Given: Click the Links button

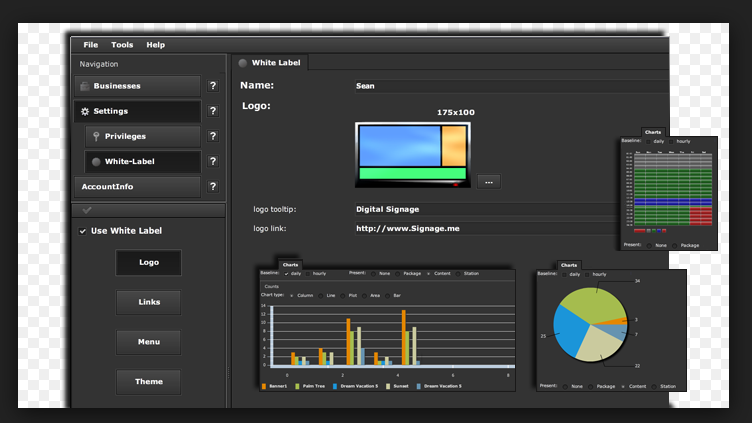Looking at the screenshot, I should [x=149, y=302].
